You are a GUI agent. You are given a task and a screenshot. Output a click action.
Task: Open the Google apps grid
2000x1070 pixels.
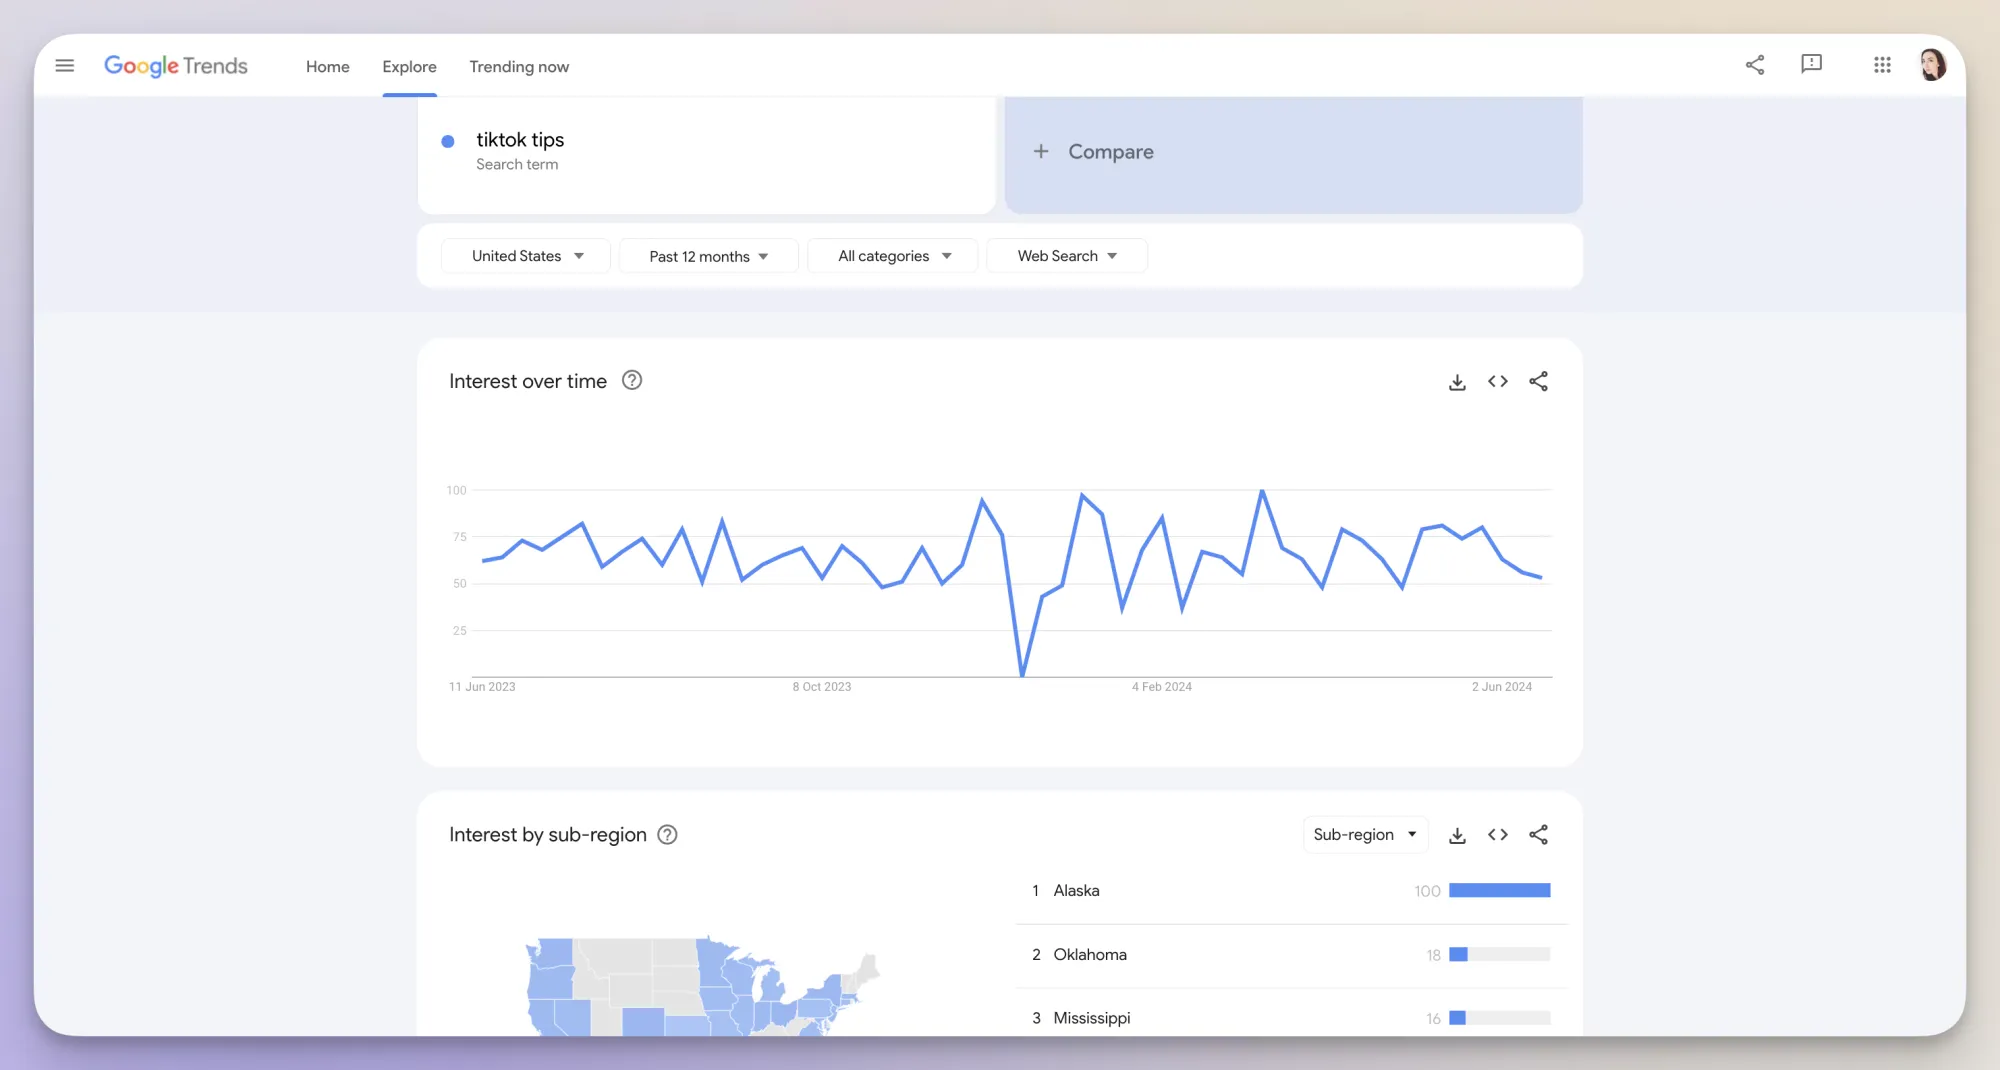point(1882,65)
